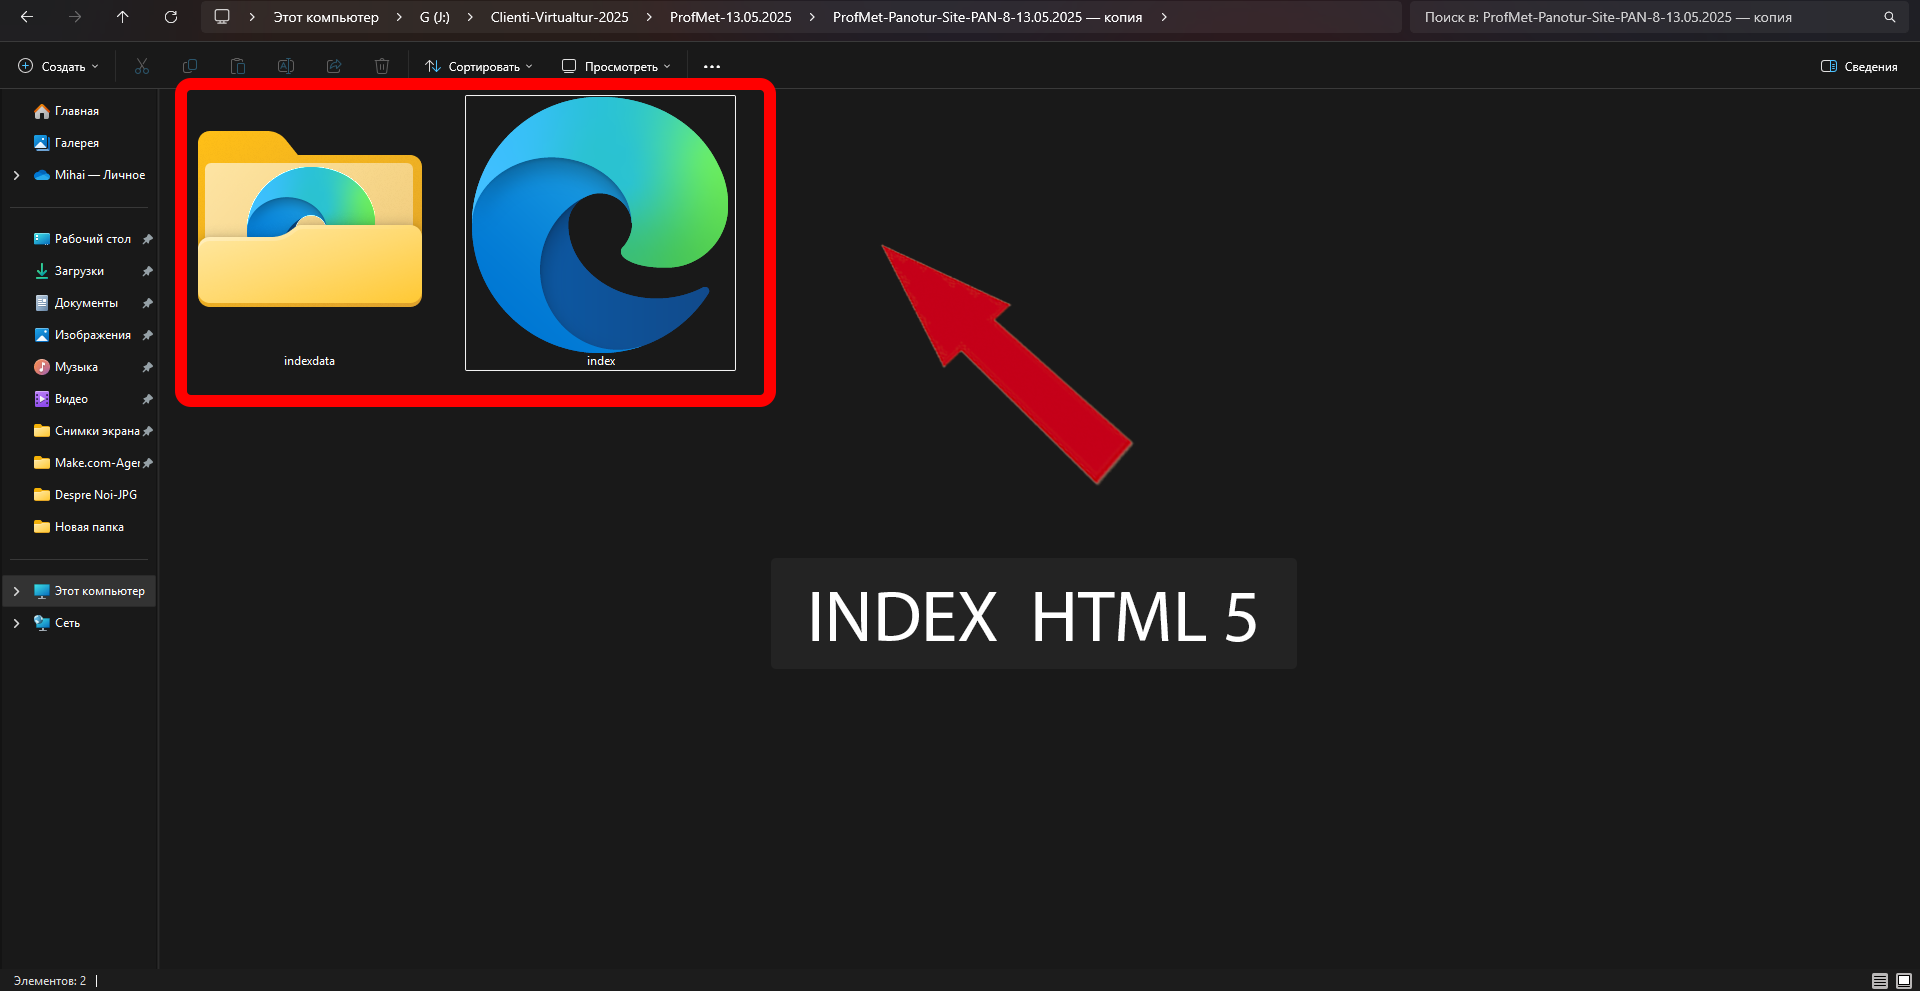Navigate to ProfMet-13.05.2025 breadcrumb
The height and width of the screenshot is (991, 1920).
[731, 17]
